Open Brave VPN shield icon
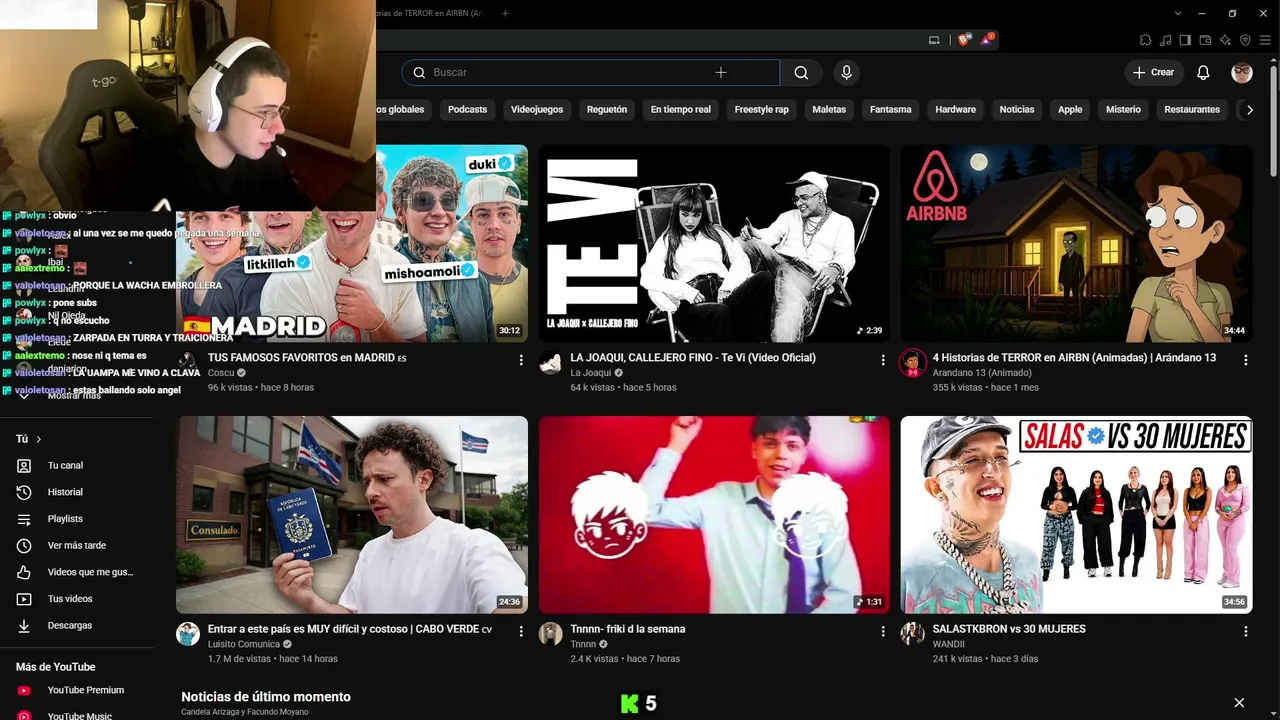 1245,40
